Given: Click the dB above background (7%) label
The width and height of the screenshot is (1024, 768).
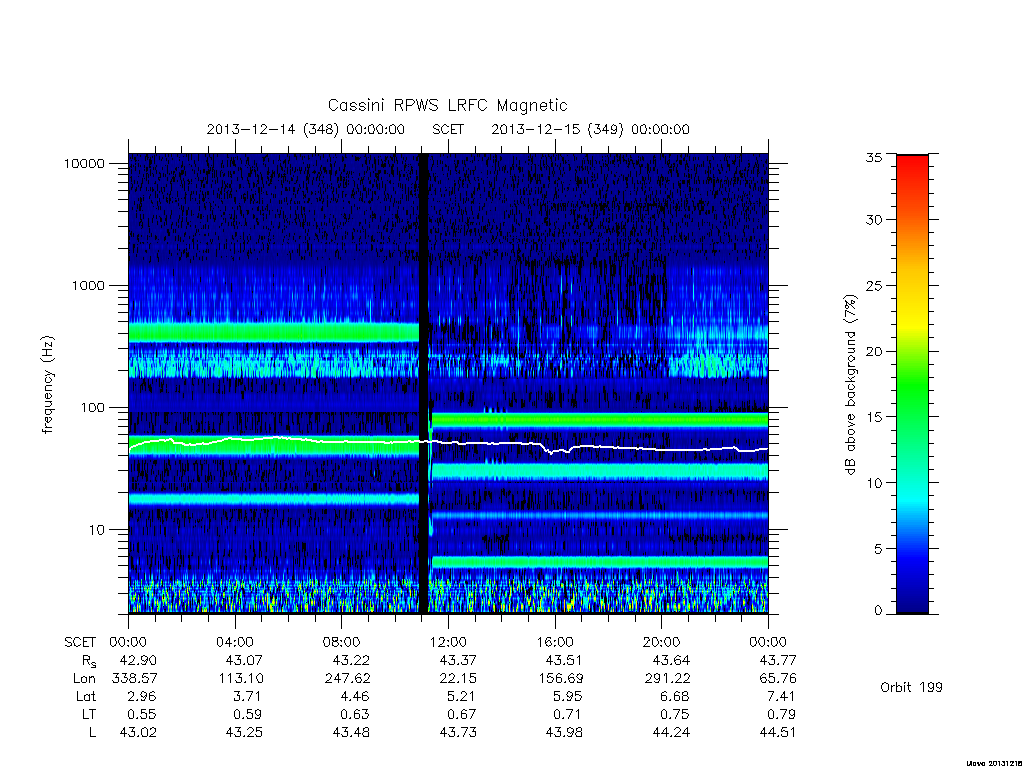Looking at the screenshot, I should pos(850,385).
